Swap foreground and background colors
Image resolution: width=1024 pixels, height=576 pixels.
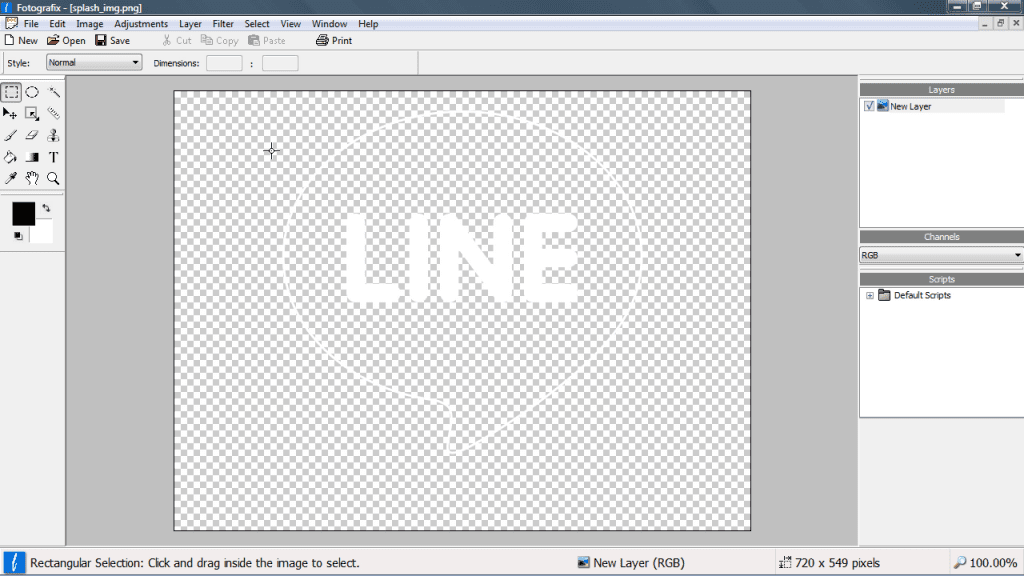click(46, 208)
